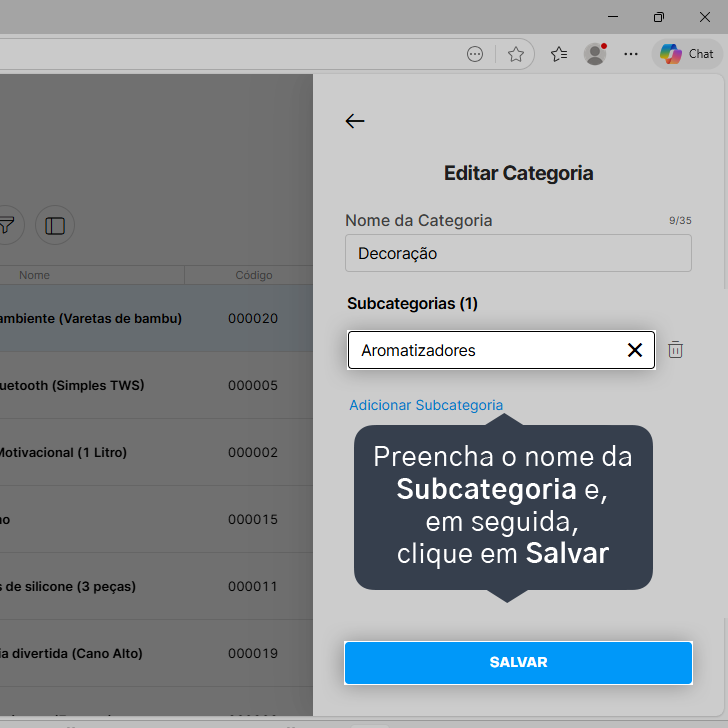Go back using the left arrow
728x728 pixels.
click(355, 121)
